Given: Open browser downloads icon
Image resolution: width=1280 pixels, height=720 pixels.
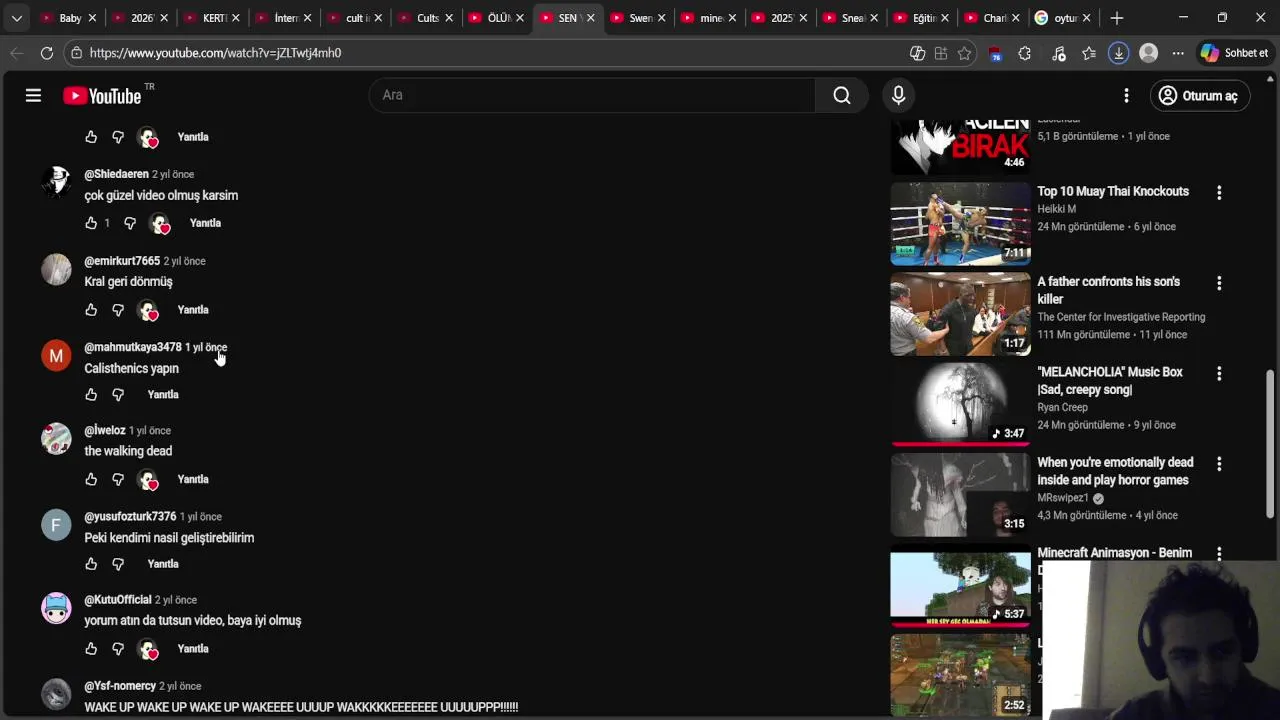Looking at the screenshot, I should coord(1119,53).
